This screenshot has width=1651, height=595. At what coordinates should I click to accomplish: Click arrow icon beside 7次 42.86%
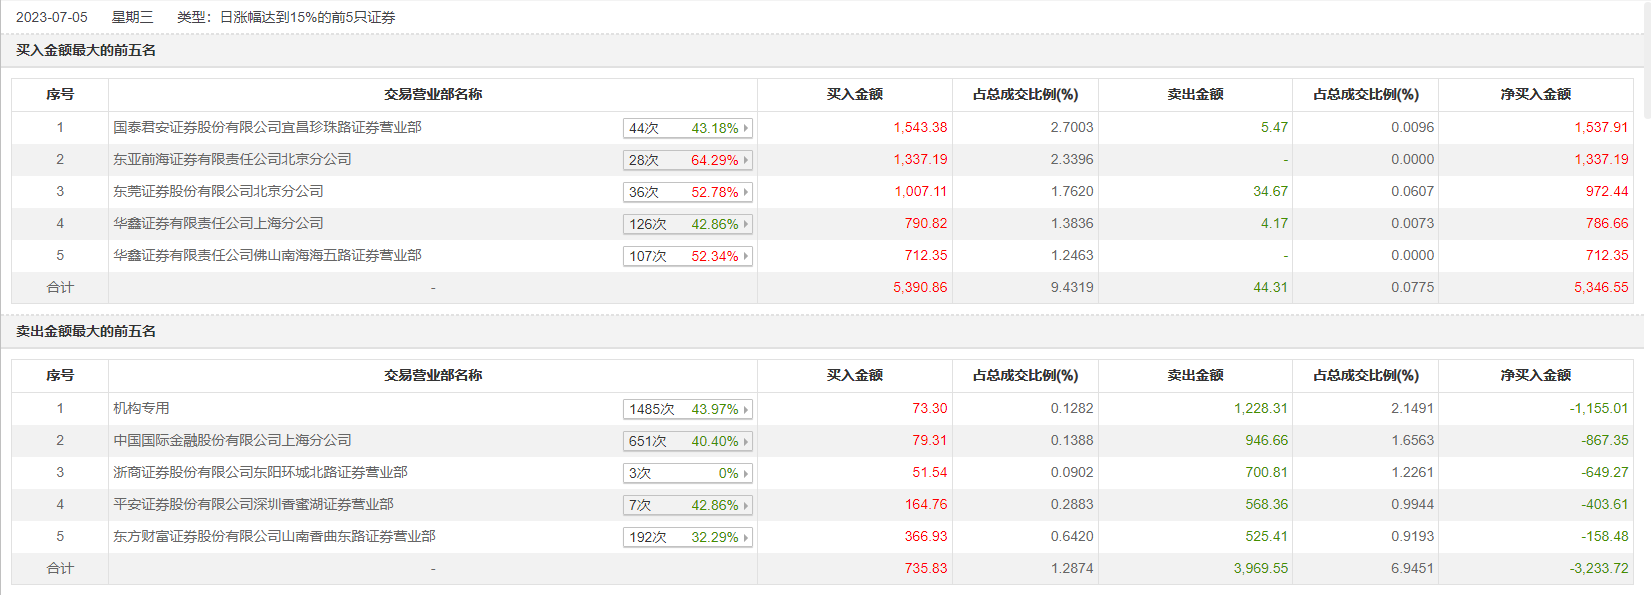click(746, 505)
